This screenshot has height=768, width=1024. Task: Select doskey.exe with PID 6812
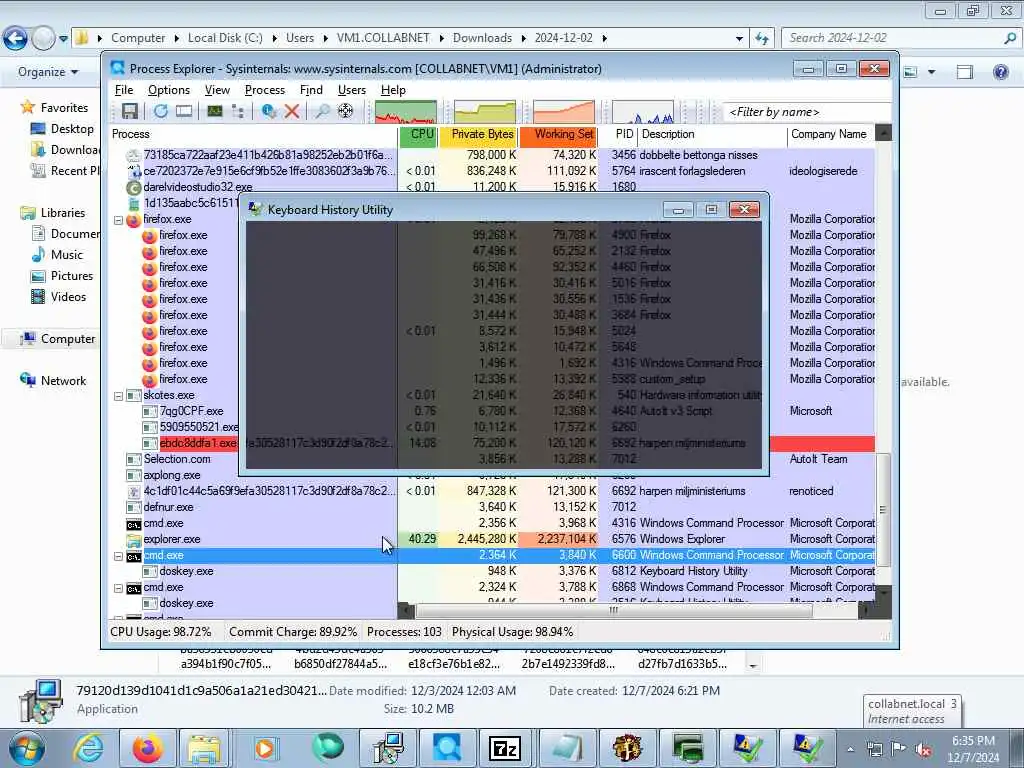click(492, 571)
